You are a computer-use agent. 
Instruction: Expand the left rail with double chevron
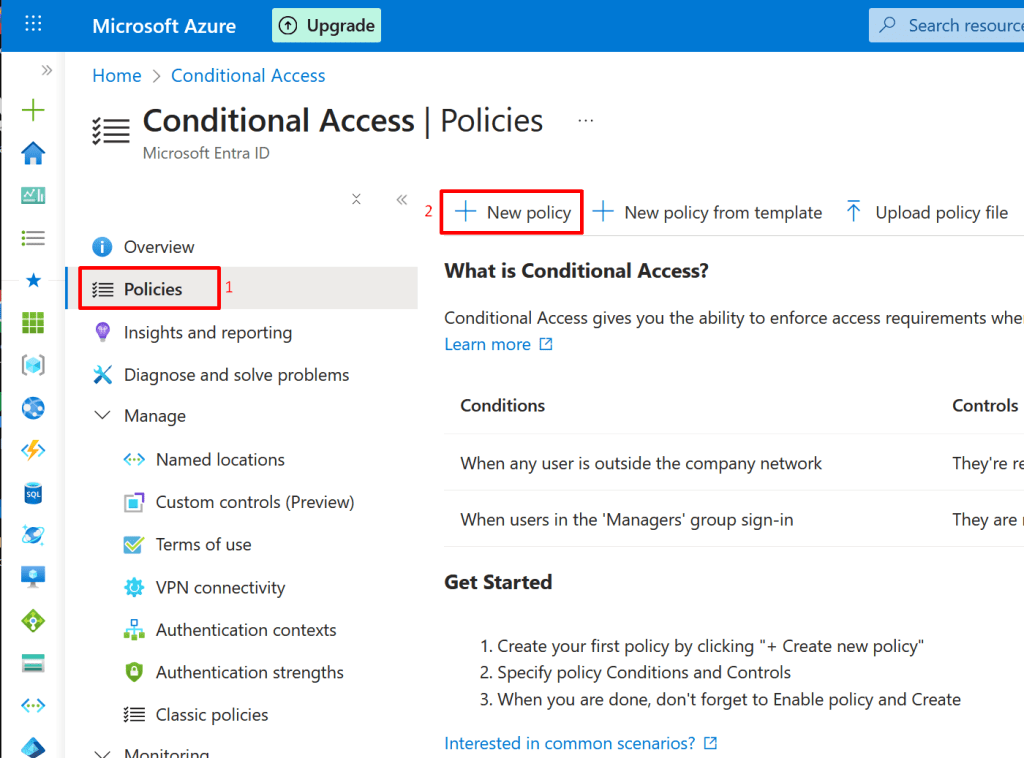pyautogui.click(x=46, y=71)
